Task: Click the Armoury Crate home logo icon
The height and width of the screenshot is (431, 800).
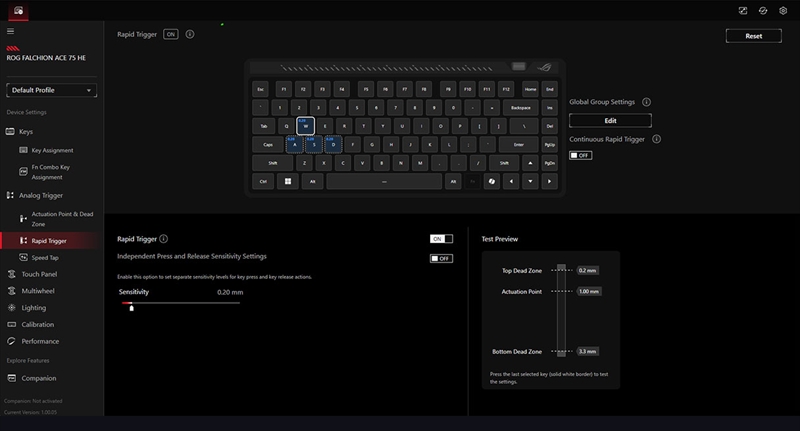Action: coord(15,10)
